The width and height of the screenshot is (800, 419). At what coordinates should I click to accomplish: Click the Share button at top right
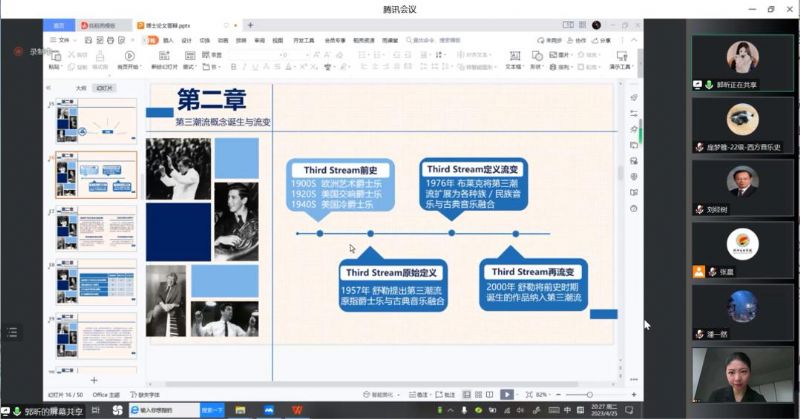(x=603, y=40)
